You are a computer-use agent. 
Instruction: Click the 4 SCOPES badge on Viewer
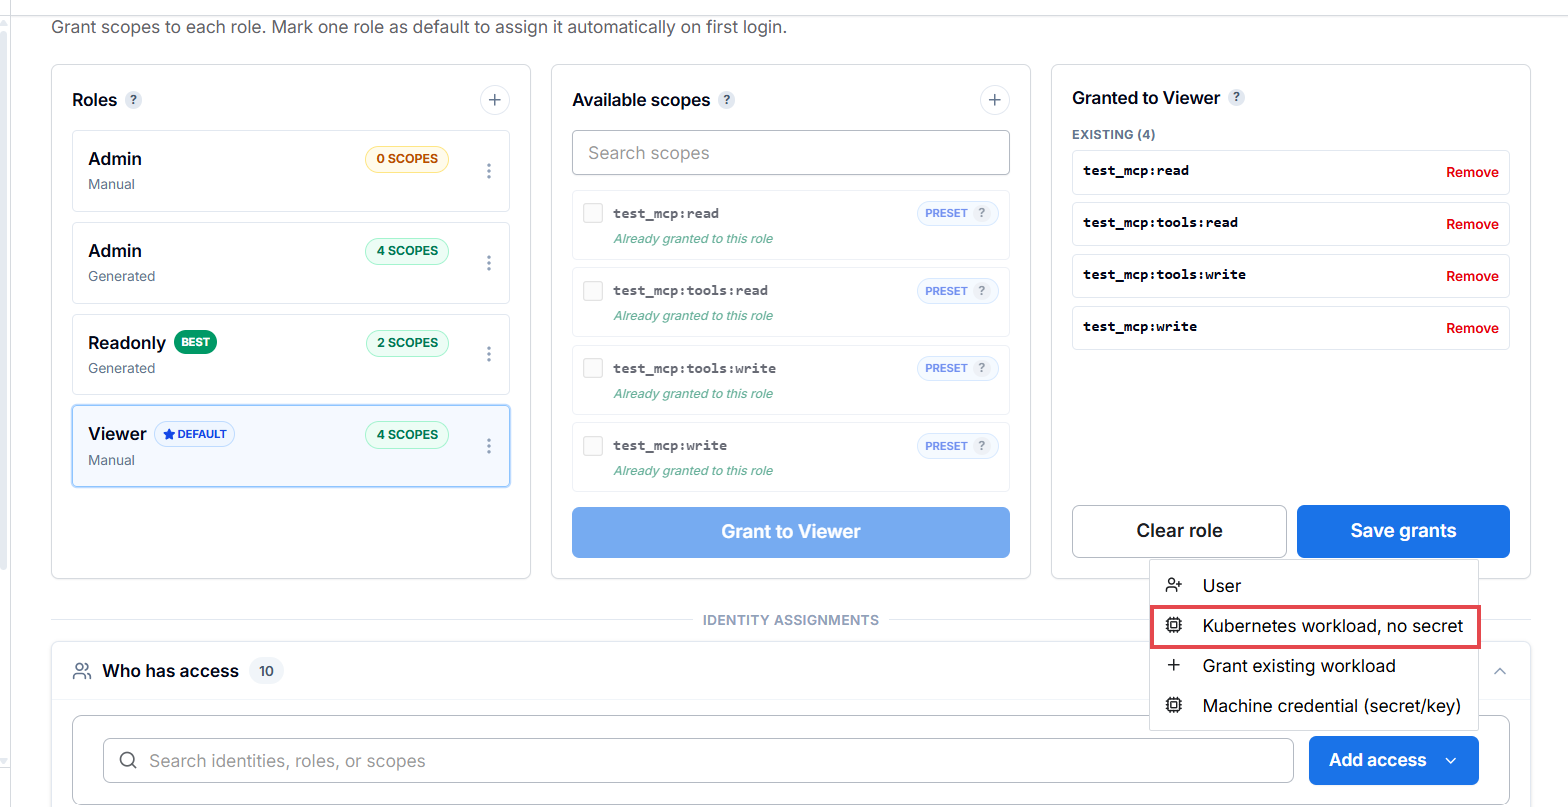point(407,435)
